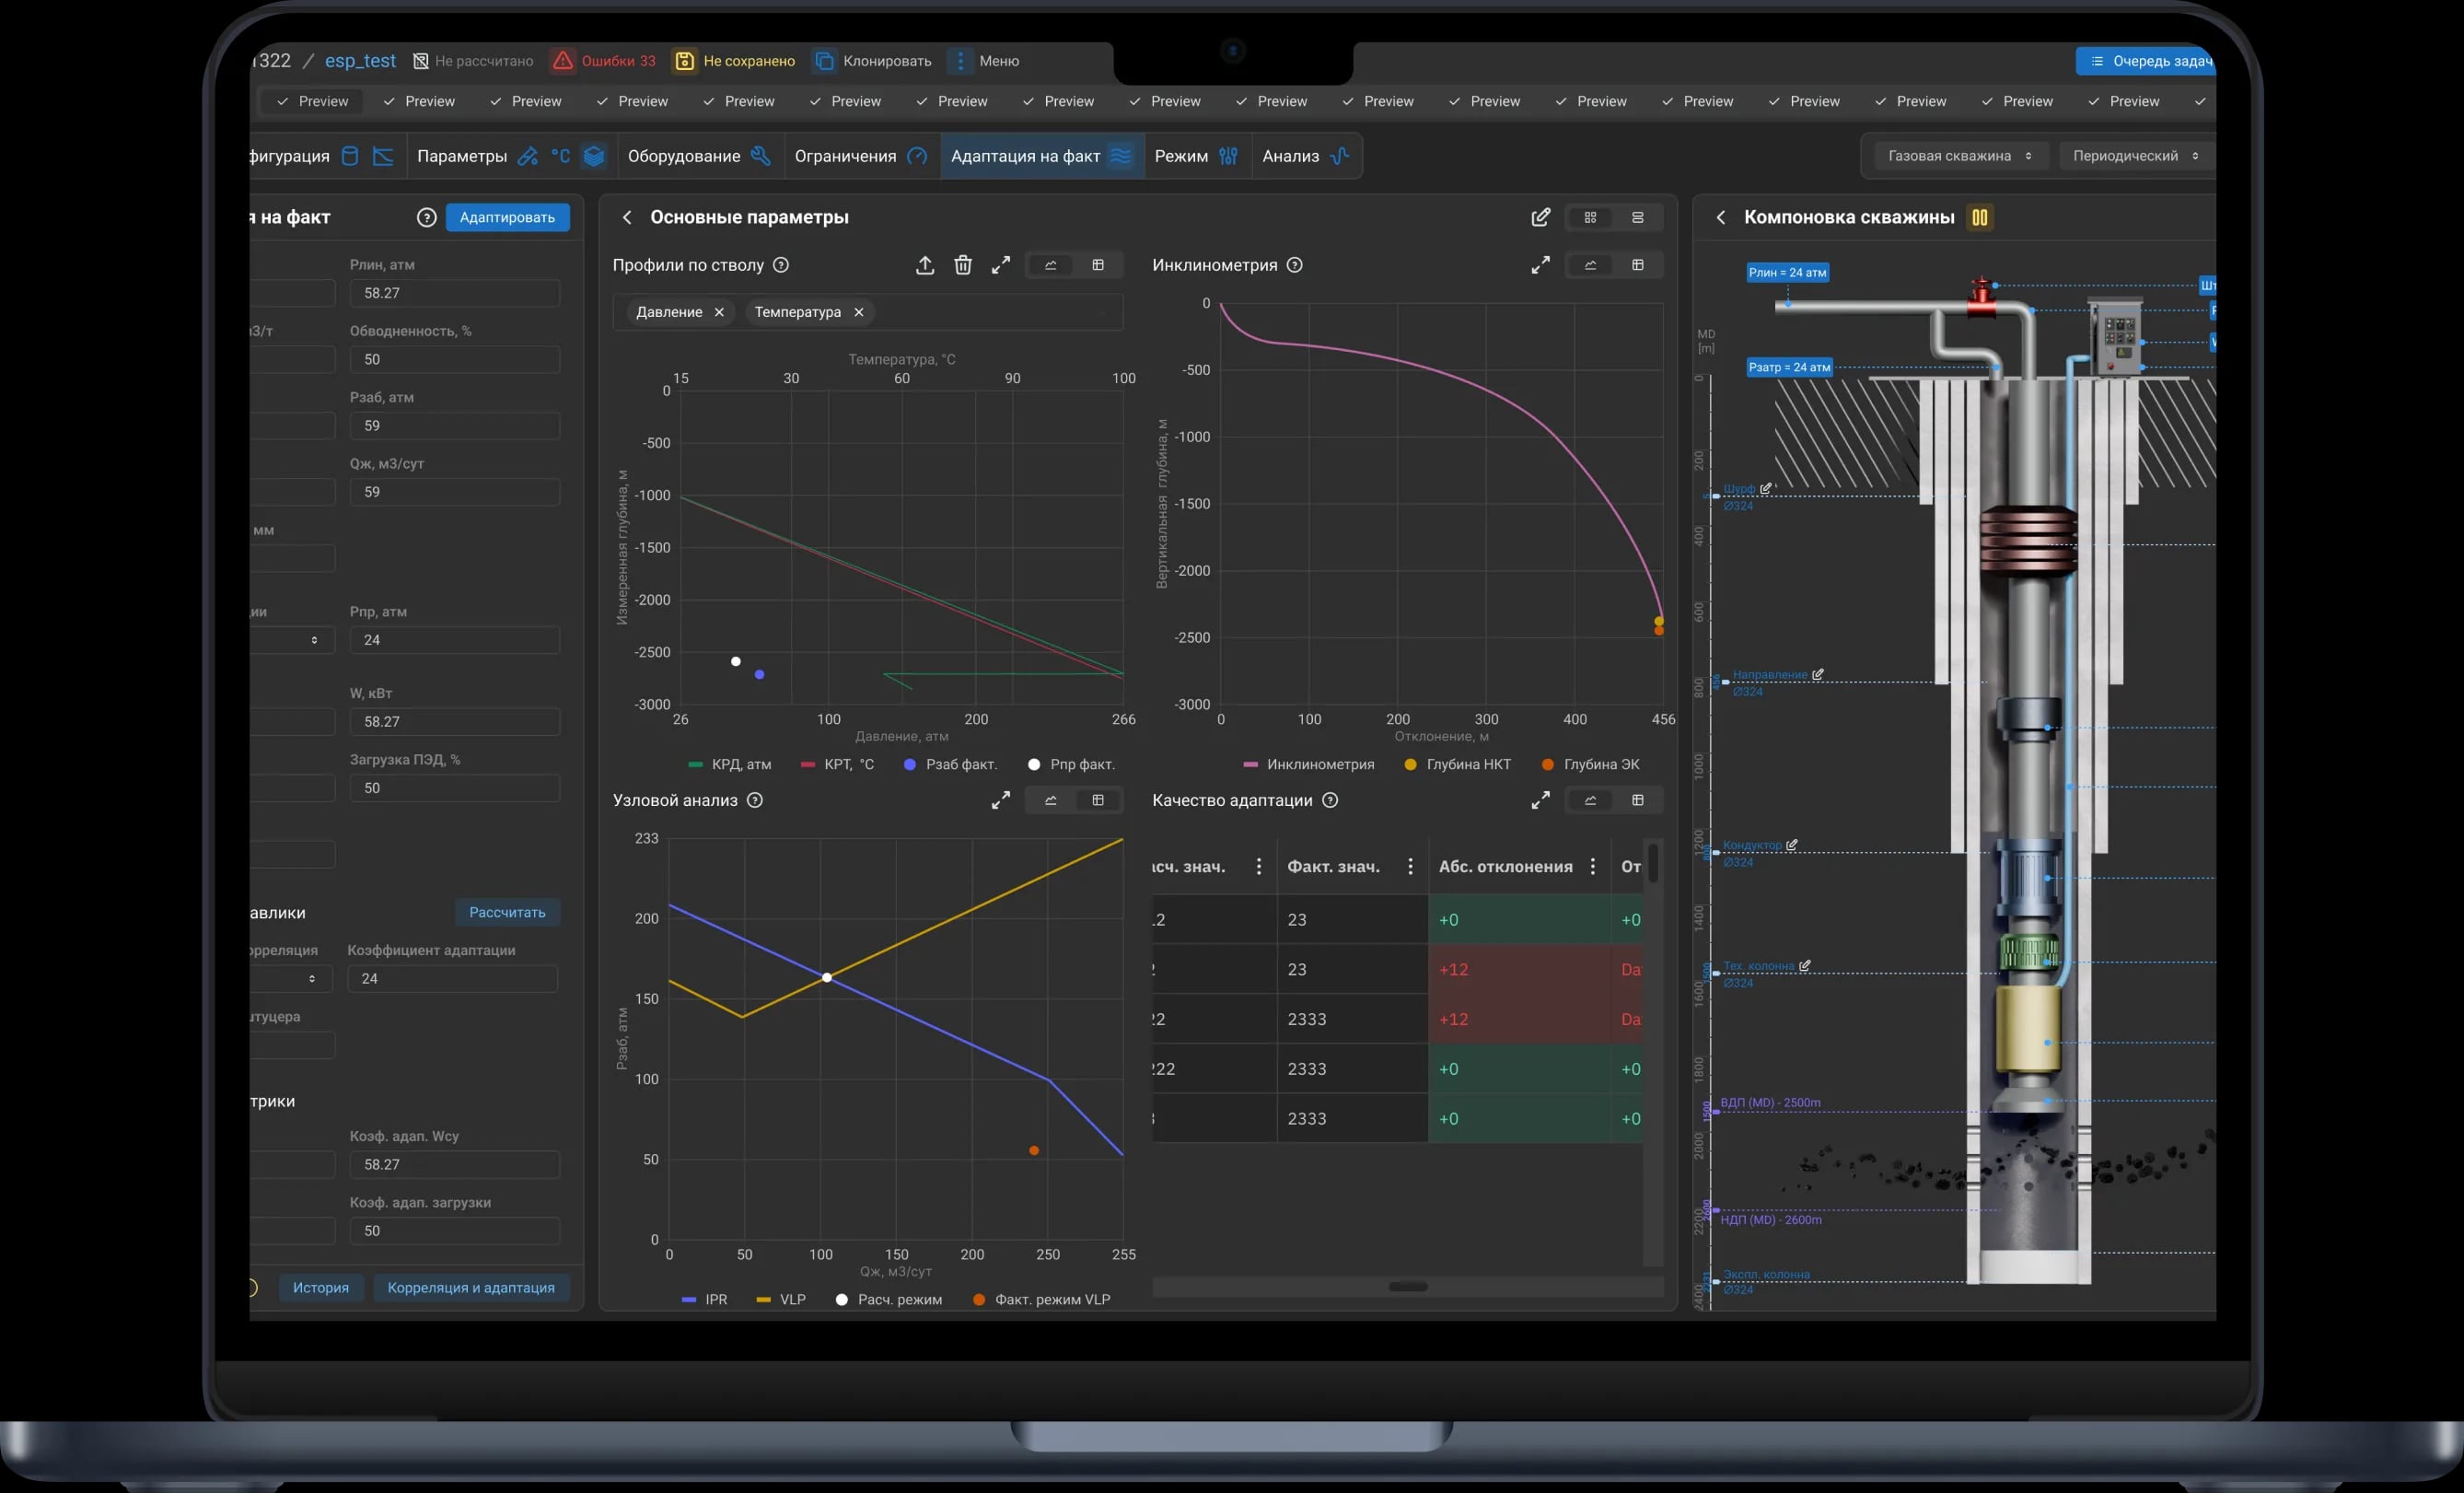Open Газовая скважина dropdown
Screen dimensions: 2464x1493
1959,156
